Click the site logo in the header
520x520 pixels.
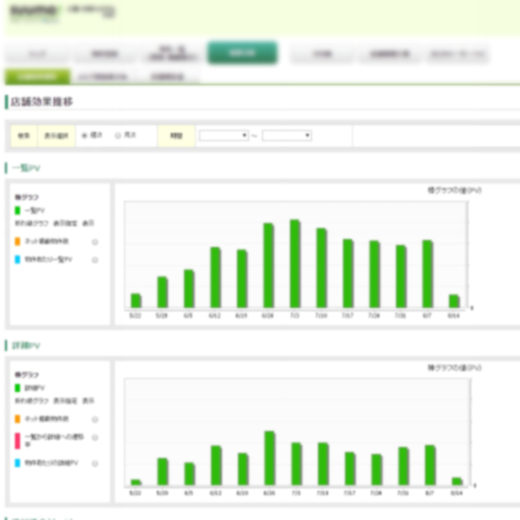click(33, 13)
